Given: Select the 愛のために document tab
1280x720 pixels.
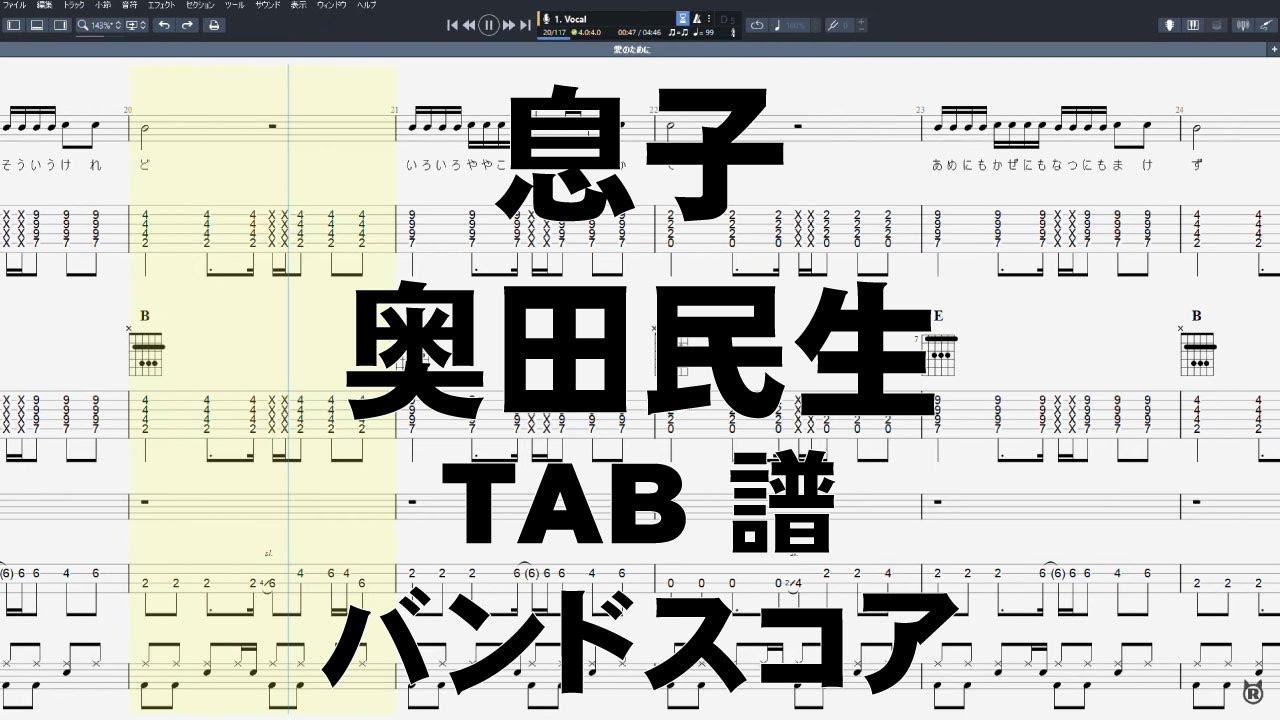Looking at the screenshot, I should 632,47.
